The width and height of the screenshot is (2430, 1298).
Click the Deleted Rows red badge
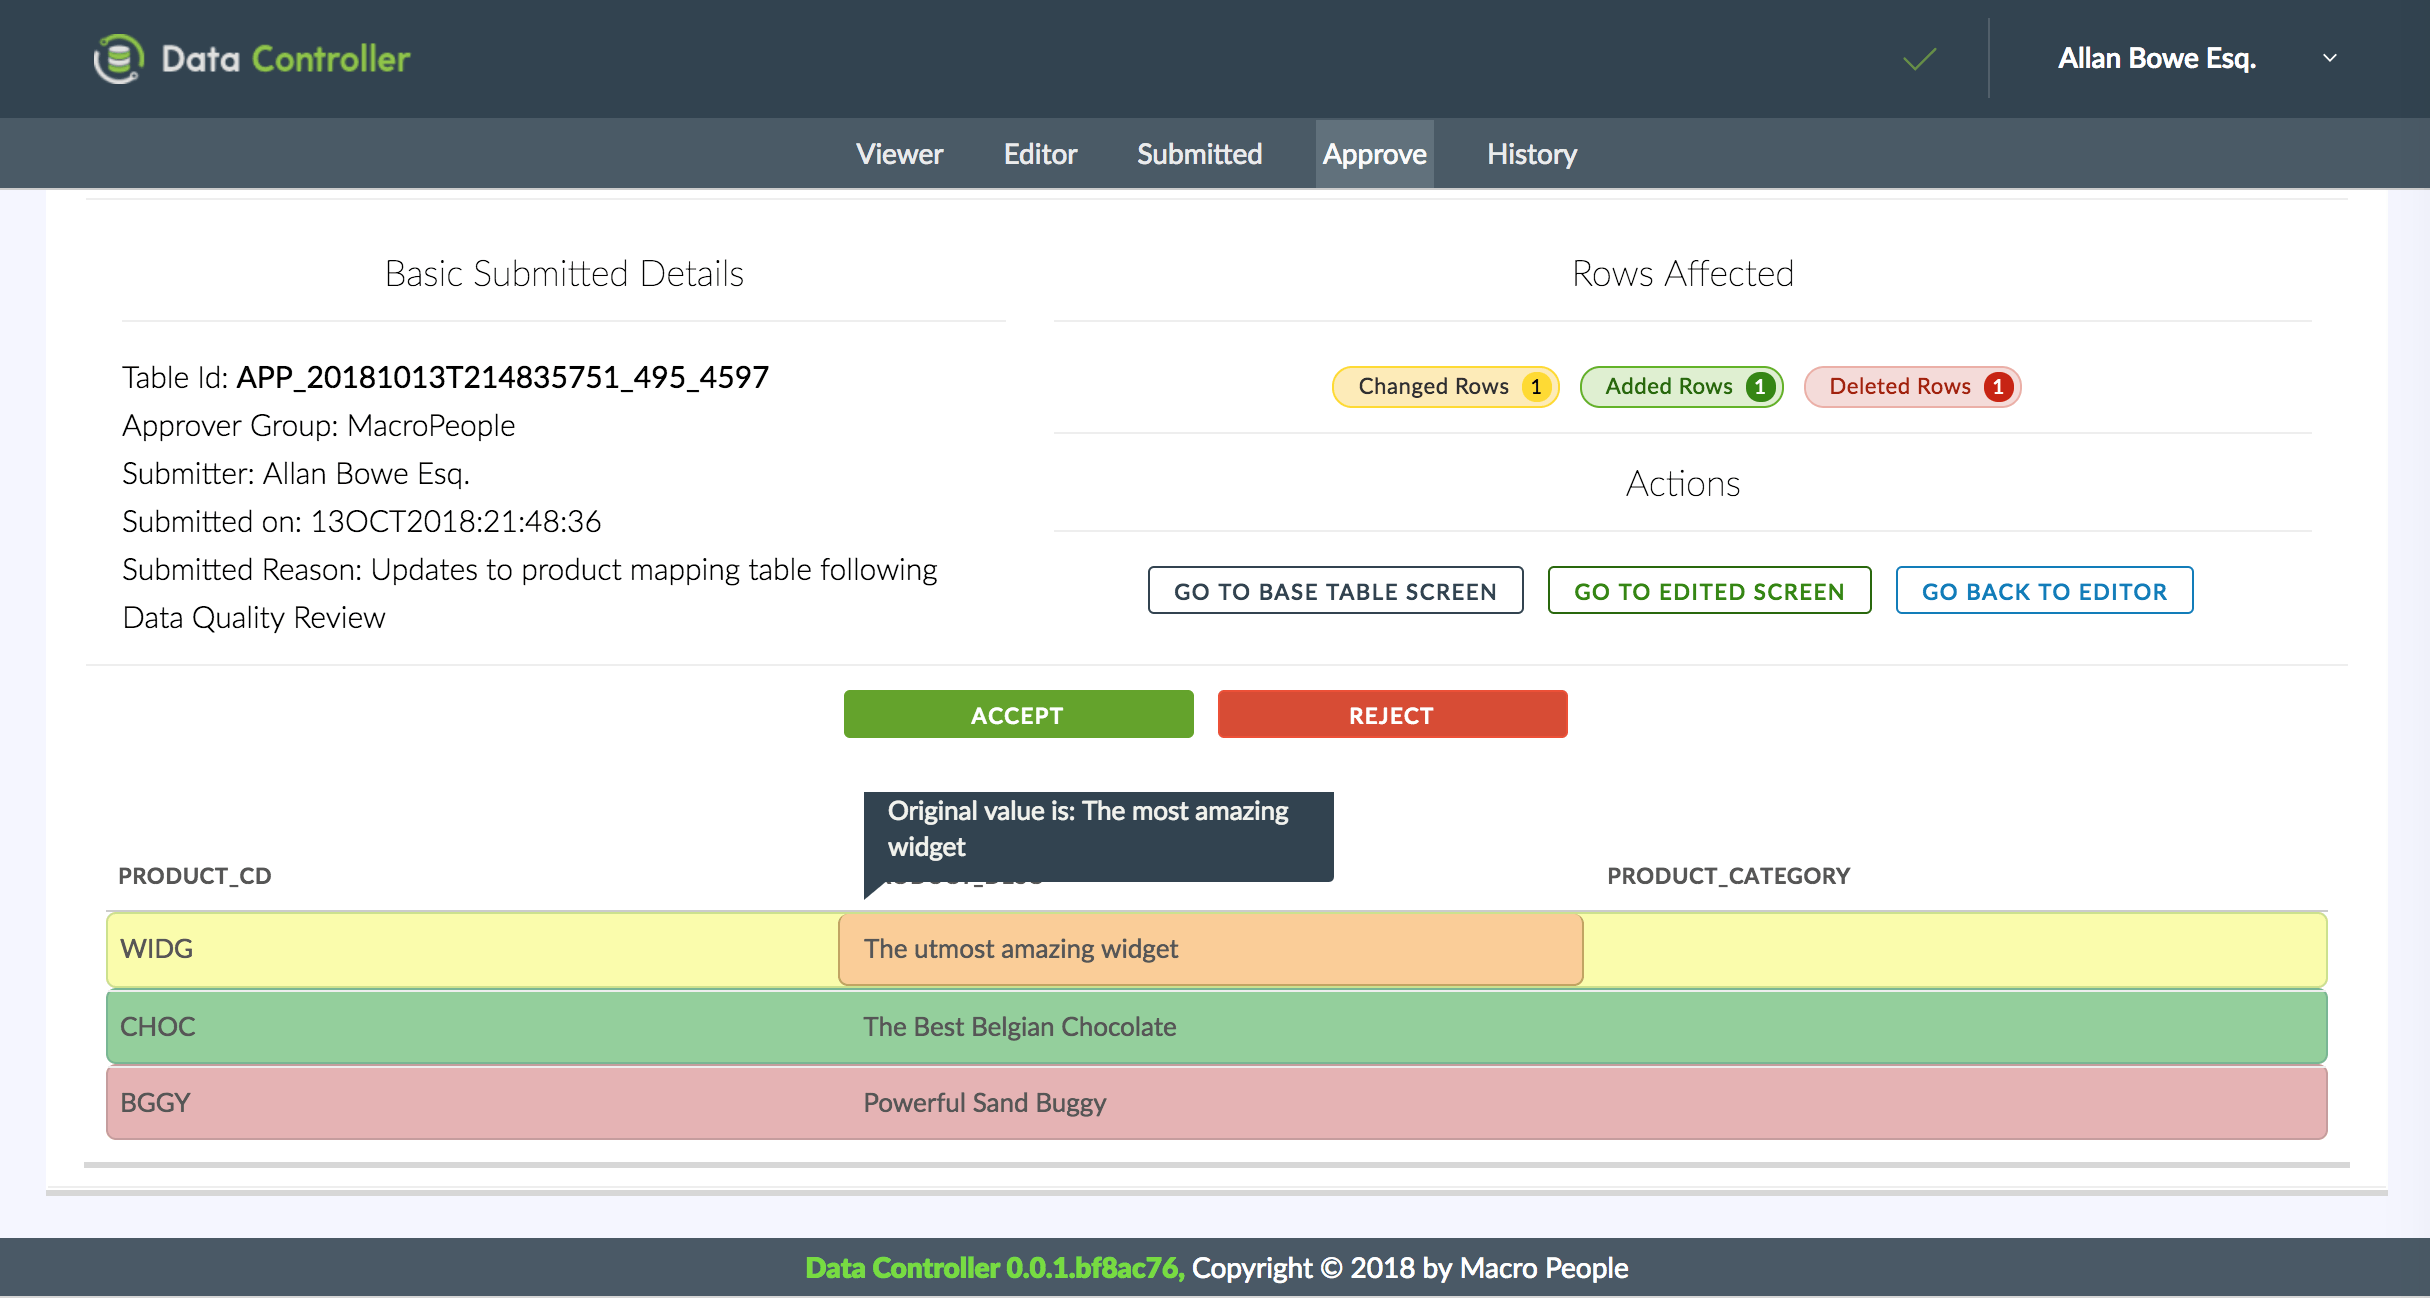tap(1911, 387)
